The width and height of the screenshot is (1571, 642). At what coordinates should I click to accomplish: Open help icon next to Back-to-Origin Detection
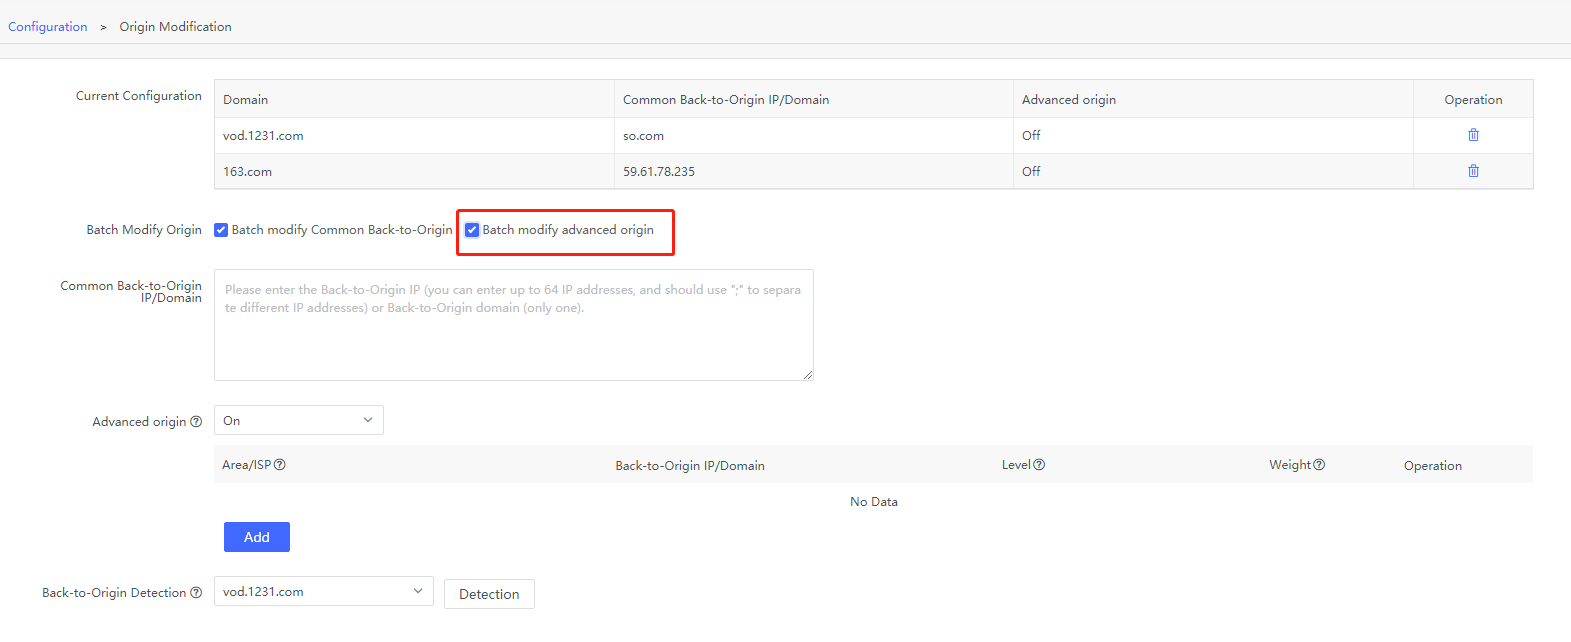tap(196, 593)
